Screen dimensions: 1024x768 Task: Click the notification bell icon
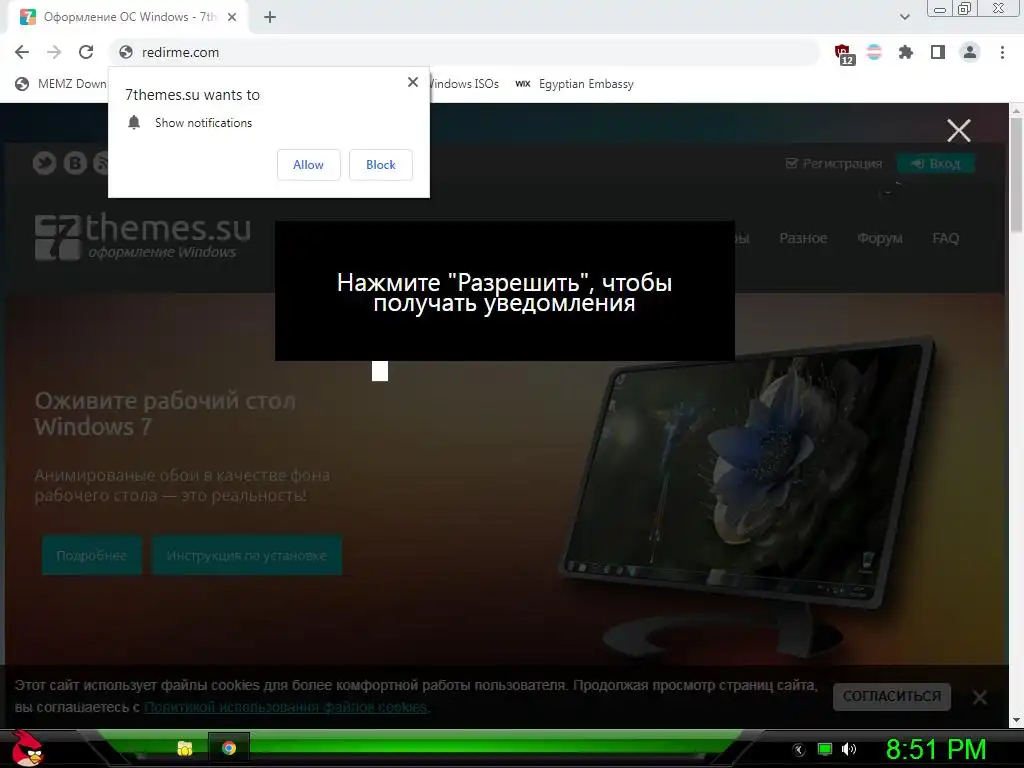pos(134,122)
